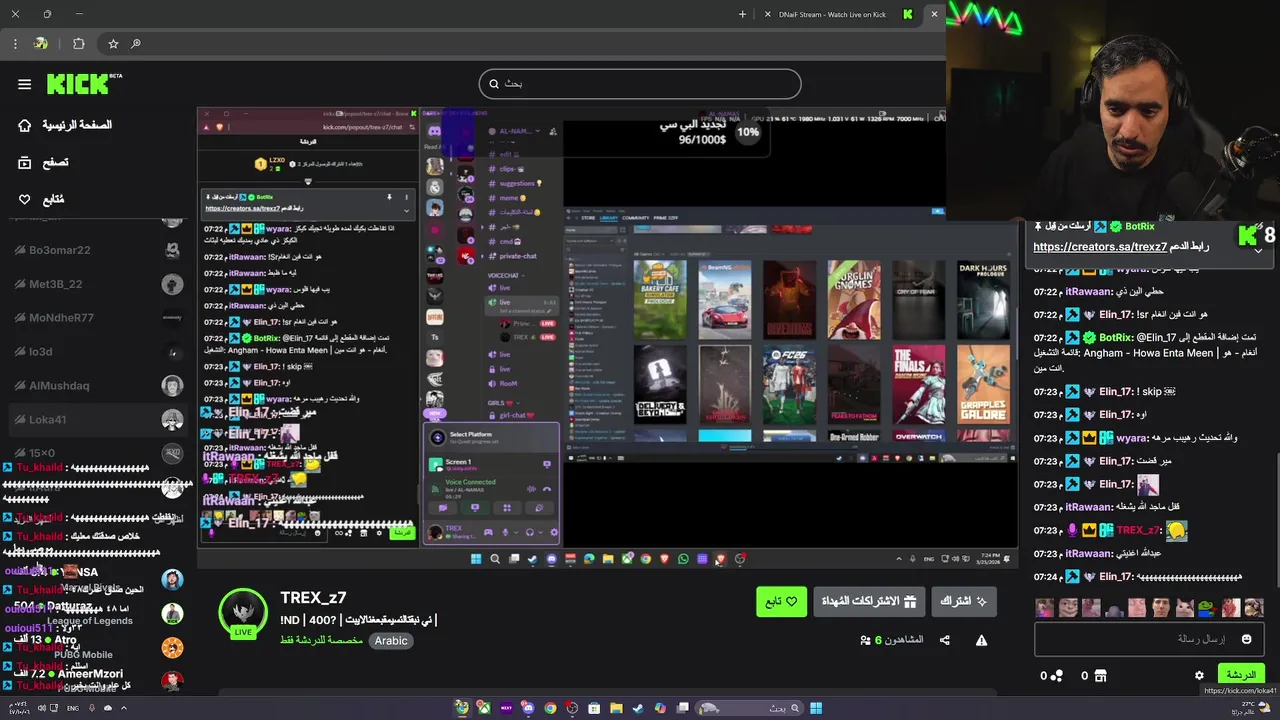Open a new browser tab
1280x720 pixels.
pyautogui.click(x=742, y=14)
